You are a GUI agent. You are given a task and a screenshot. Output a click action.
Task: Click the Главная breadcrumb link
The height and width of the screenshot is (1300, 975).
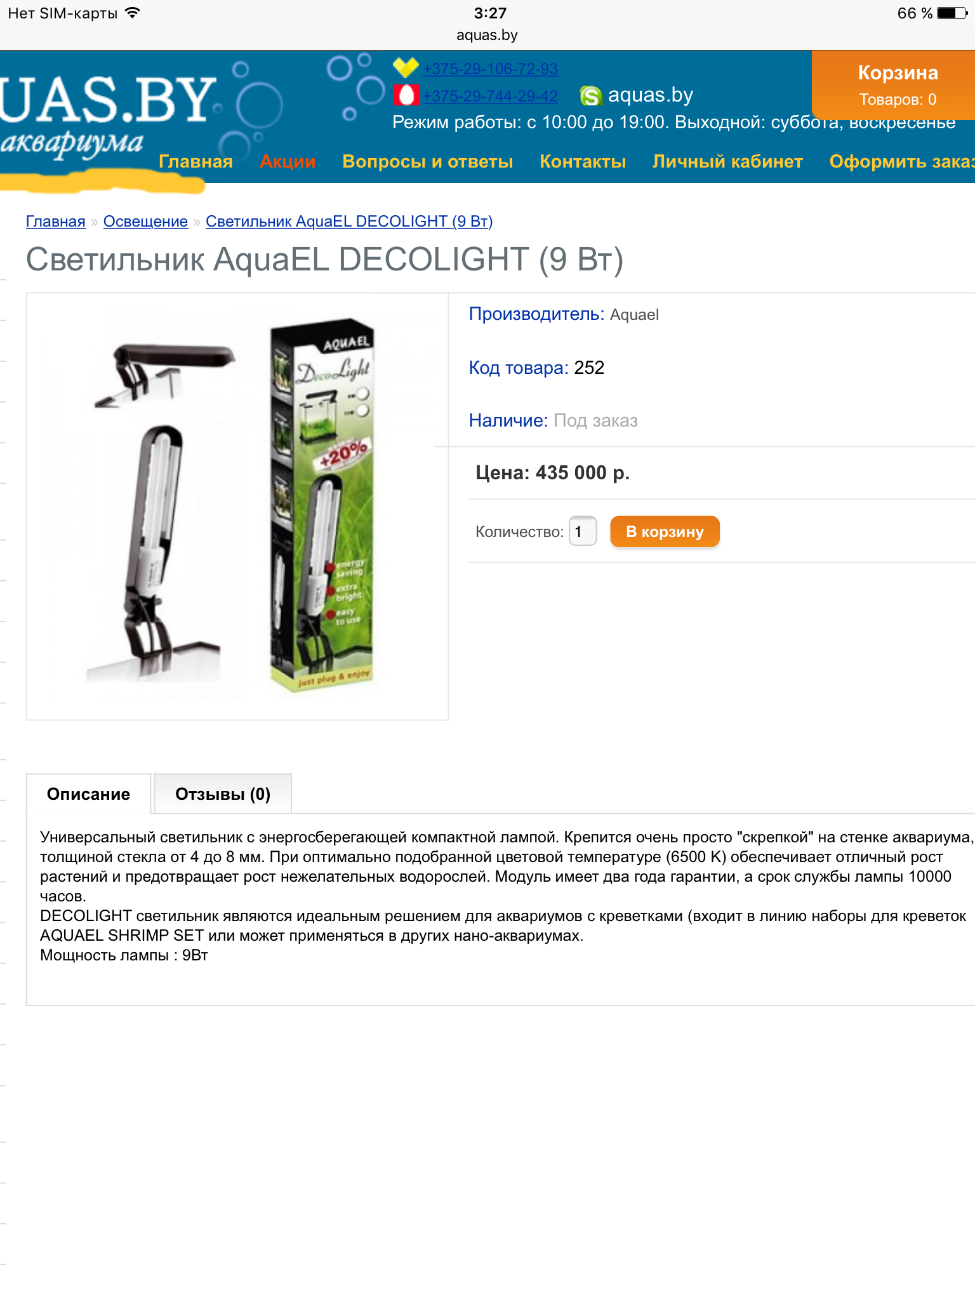tap(56, 221)
